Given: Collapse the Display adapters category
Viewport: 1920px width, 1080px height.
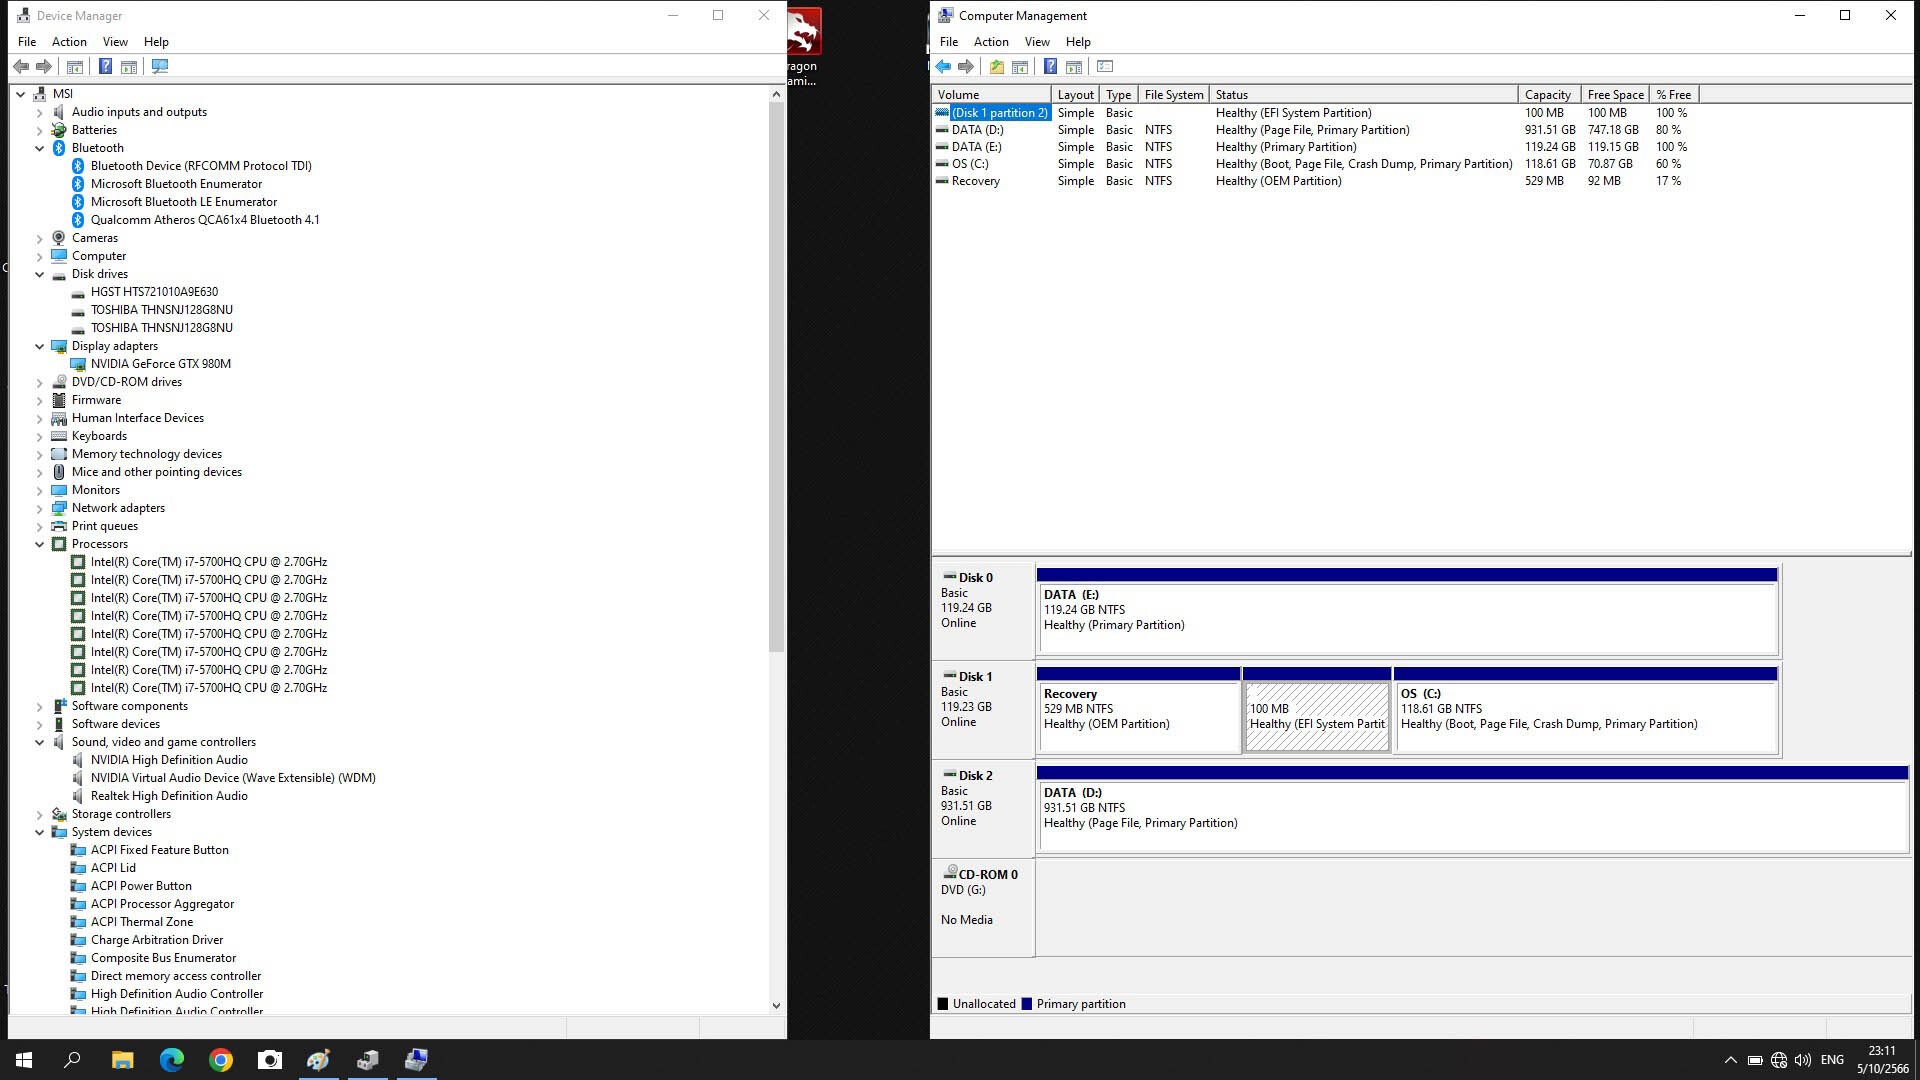Looking at the screenshot, I should click(40, 346).
